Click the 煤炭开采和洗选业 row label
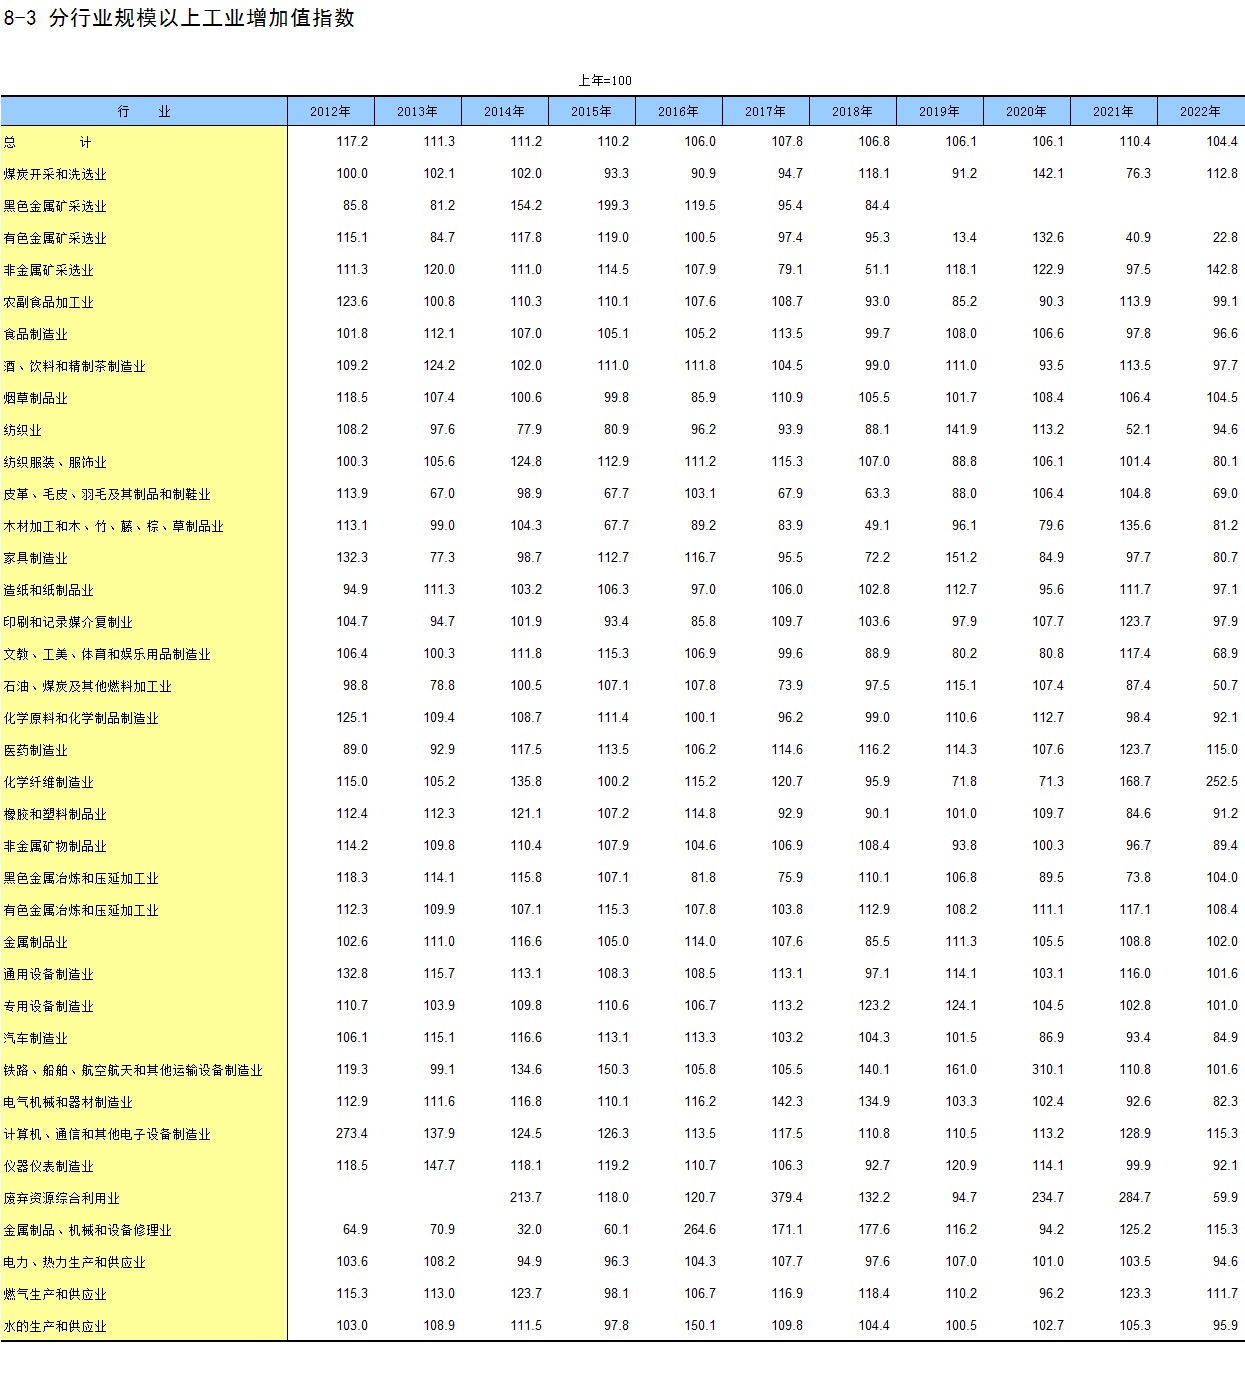1245x1374 pixels. (x=55, y=174)
